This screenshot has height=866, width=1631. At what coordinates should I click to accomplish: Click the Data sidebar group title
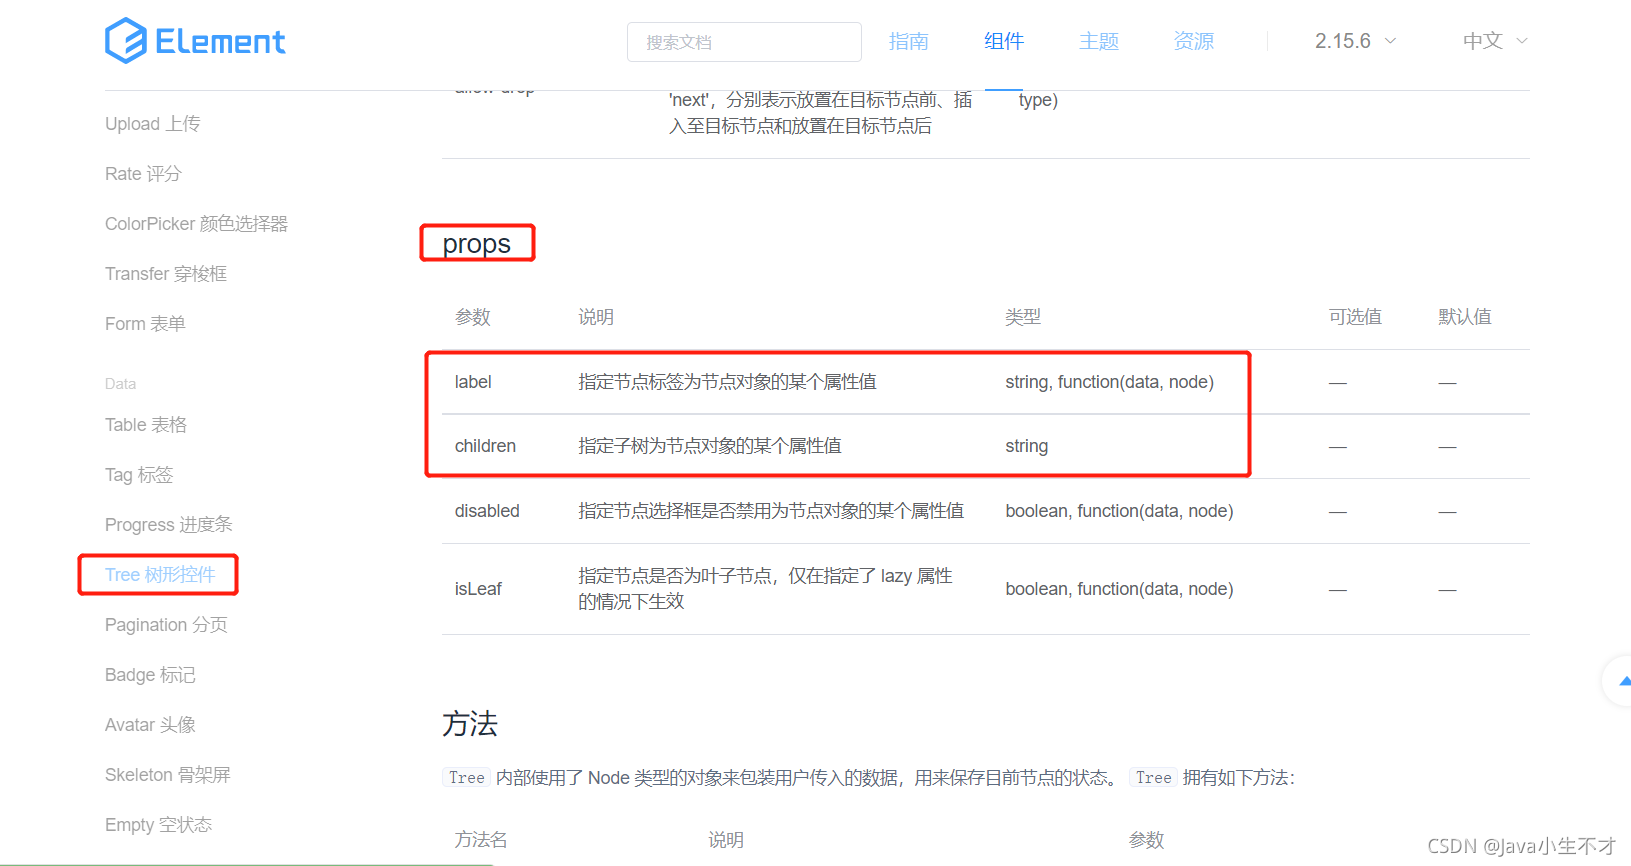pos(120,384)
